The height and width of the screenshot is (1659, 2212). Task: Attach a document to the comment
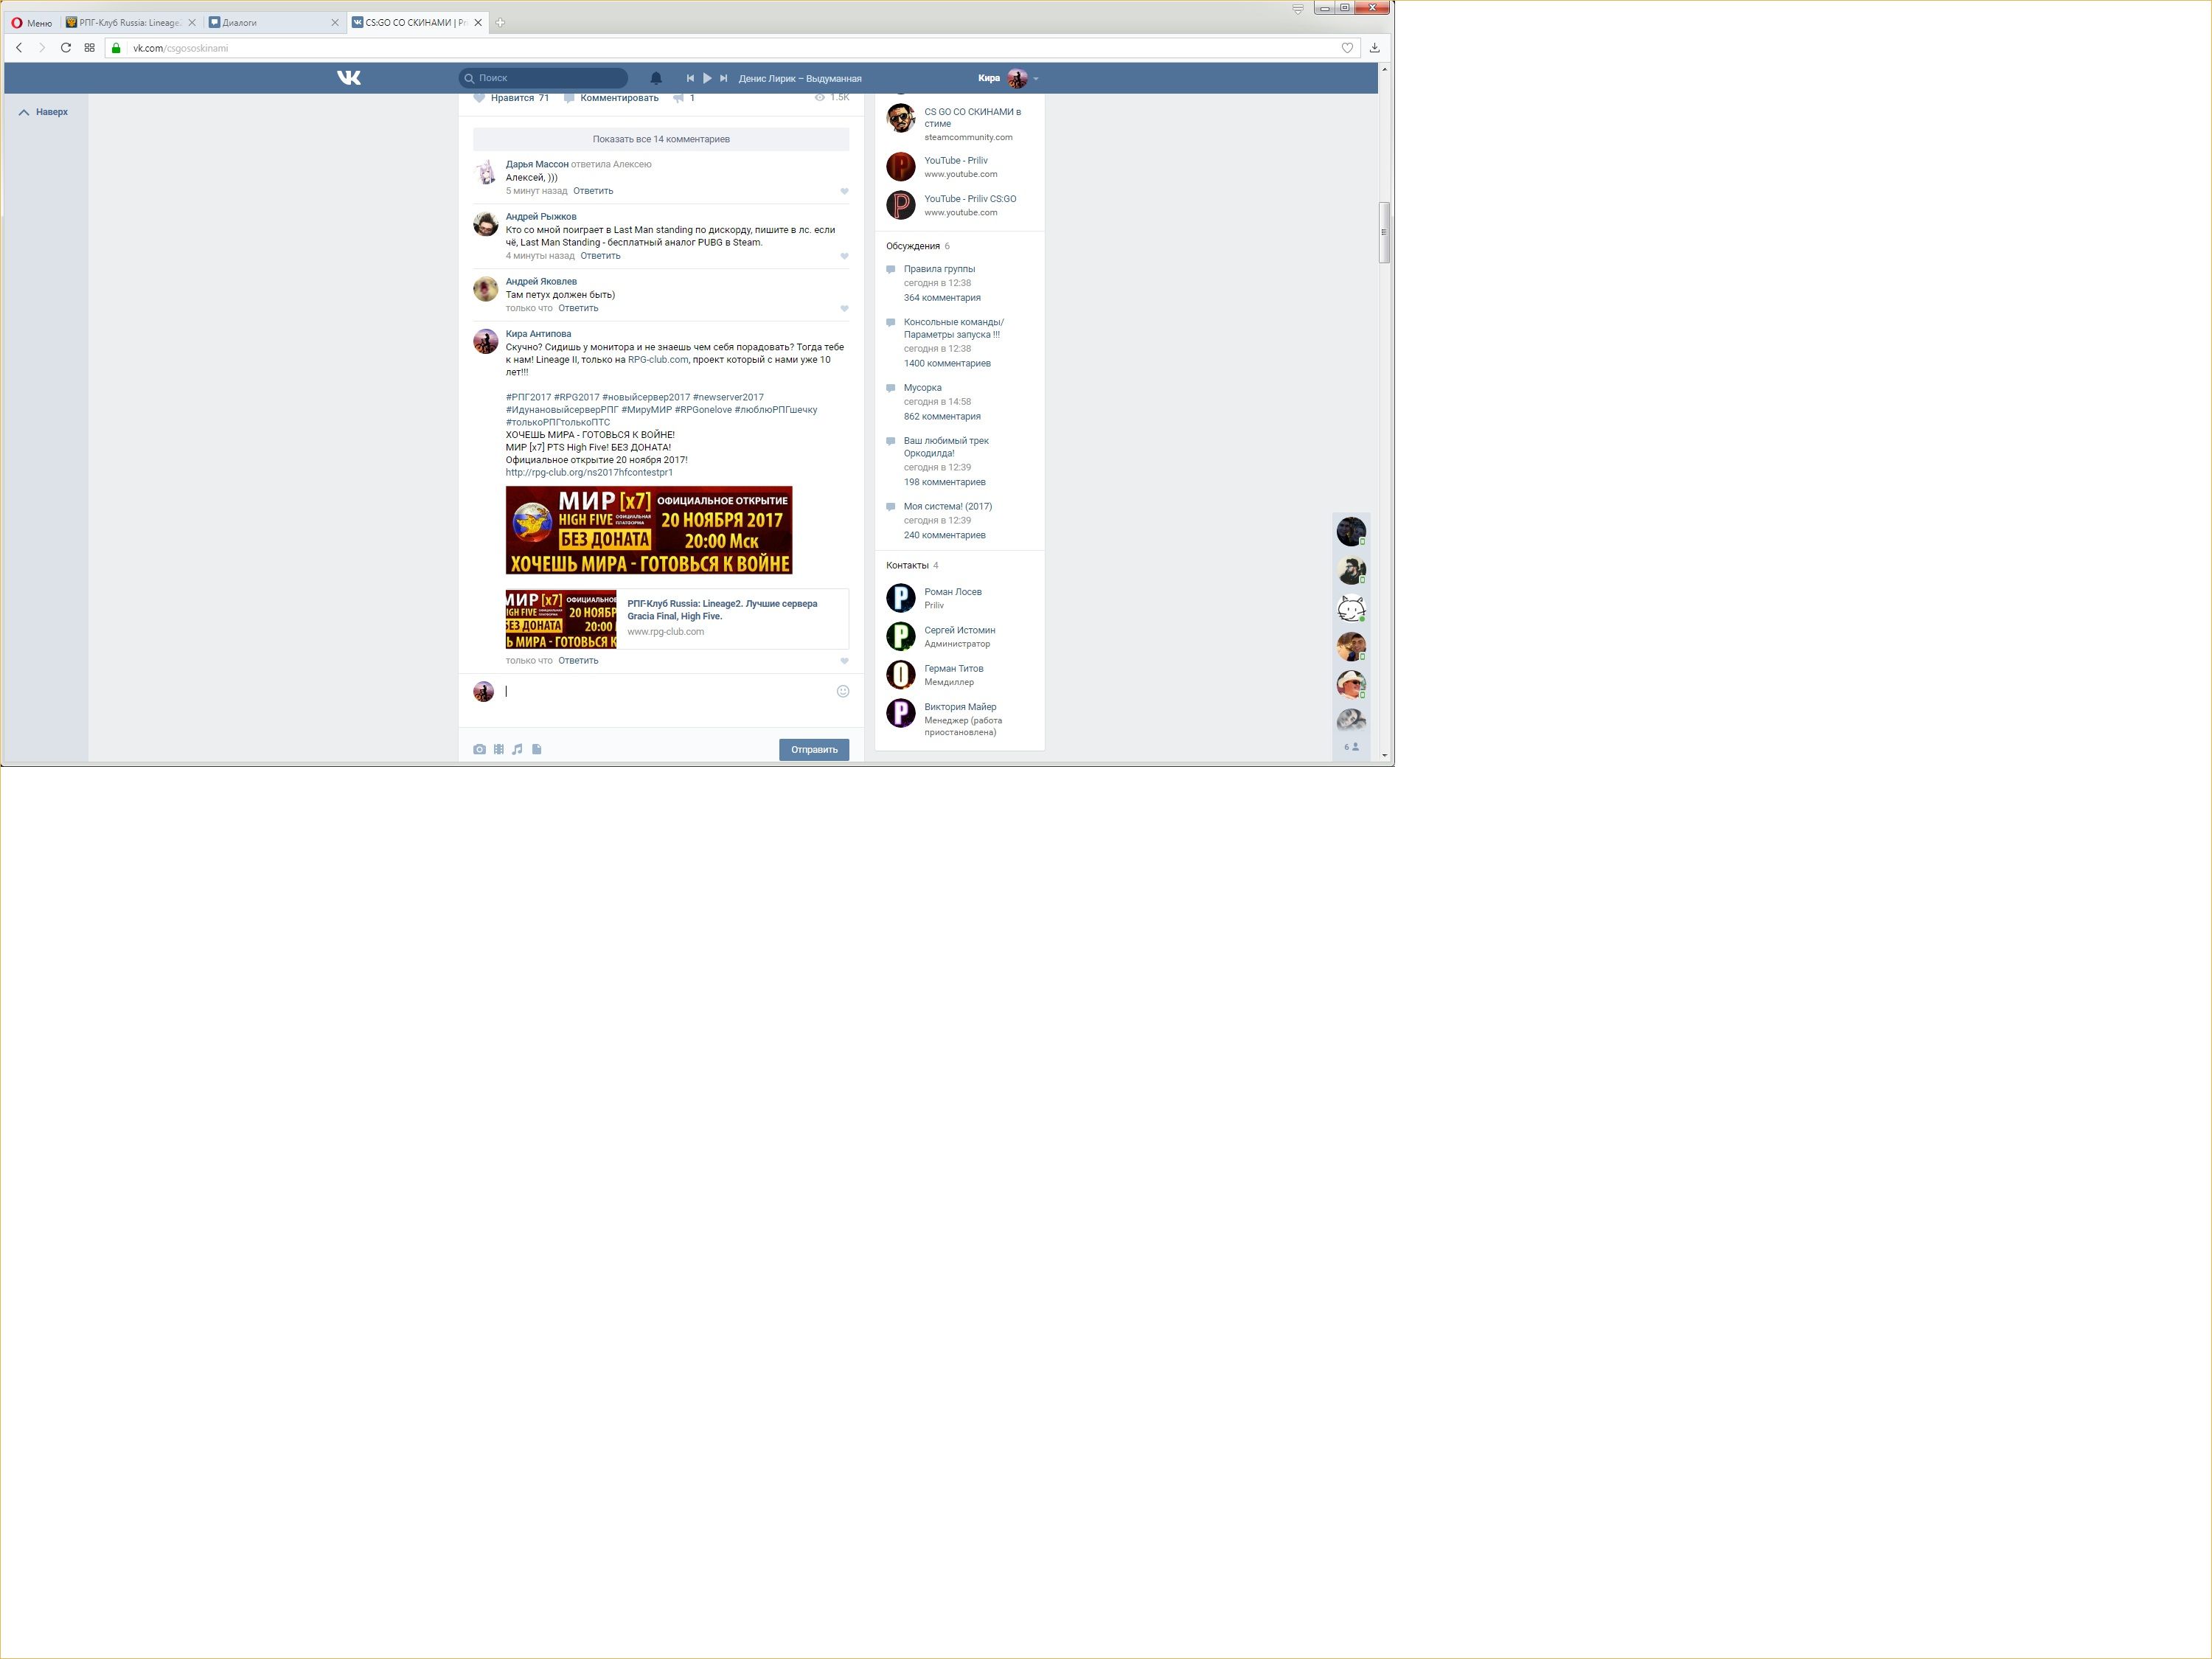pos(537,749)
